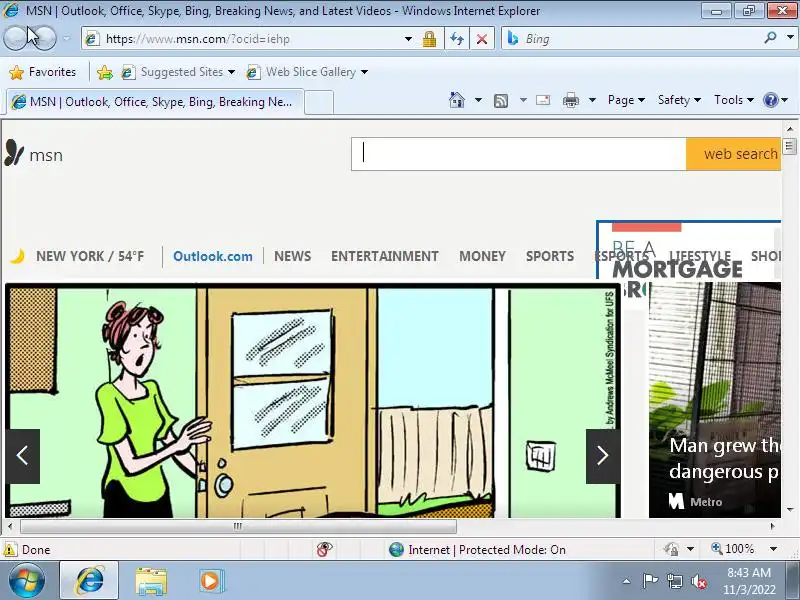
Task: Click next slide arrow on comic carousel
Action: (603, 456)
